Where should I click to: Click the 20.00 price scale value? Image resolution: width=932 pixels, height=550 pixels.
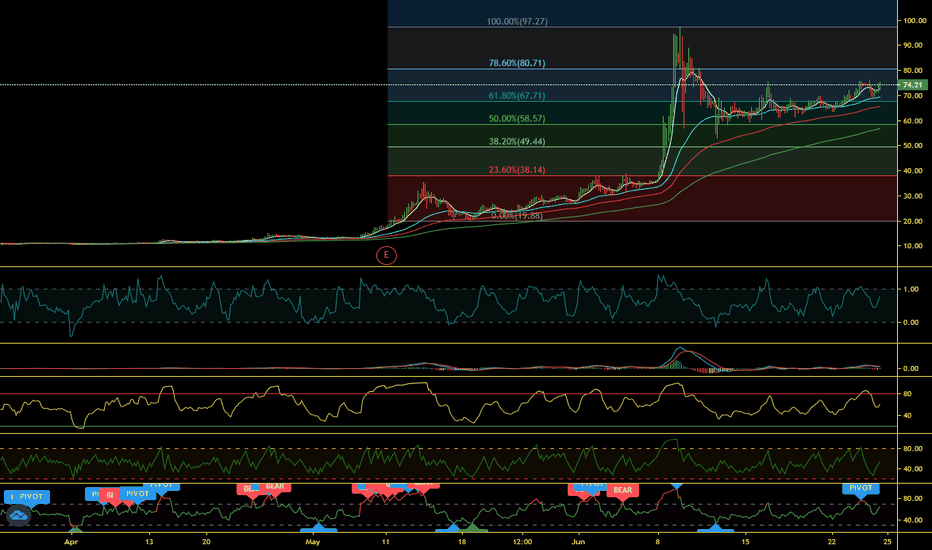[914, 222]
